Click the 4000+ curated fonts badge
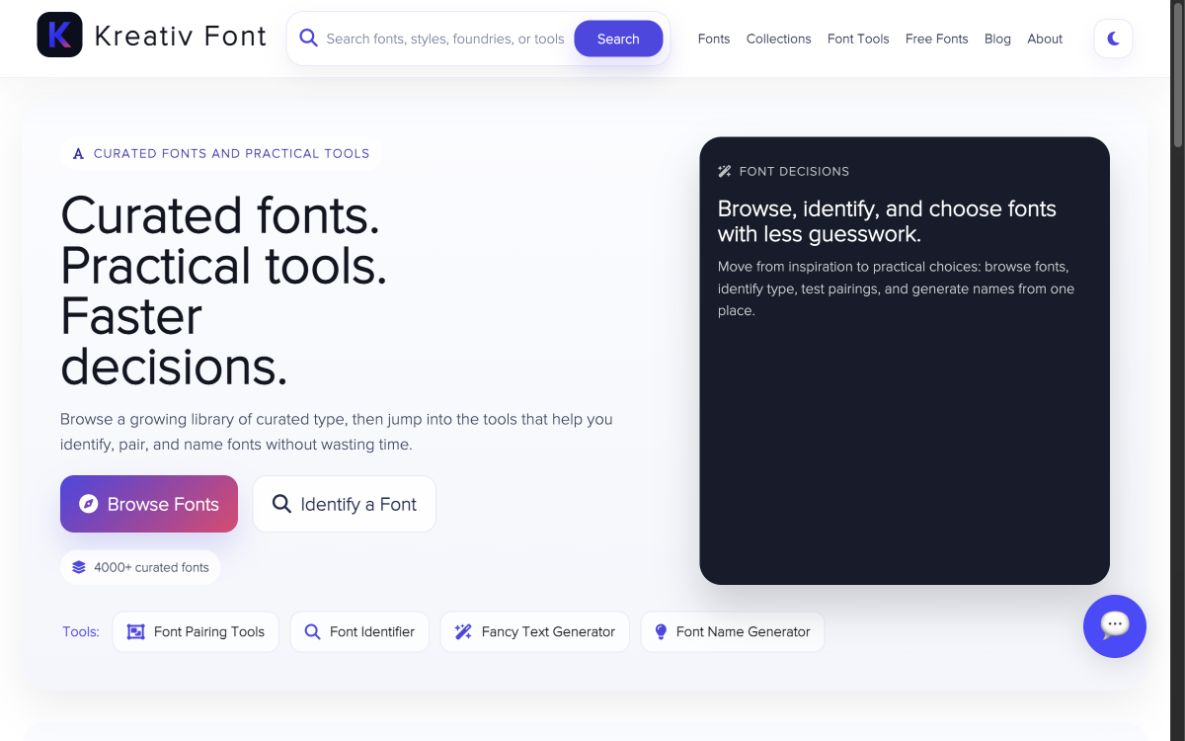The width and height of the screenshot is (1185, 741). point(140,567)
